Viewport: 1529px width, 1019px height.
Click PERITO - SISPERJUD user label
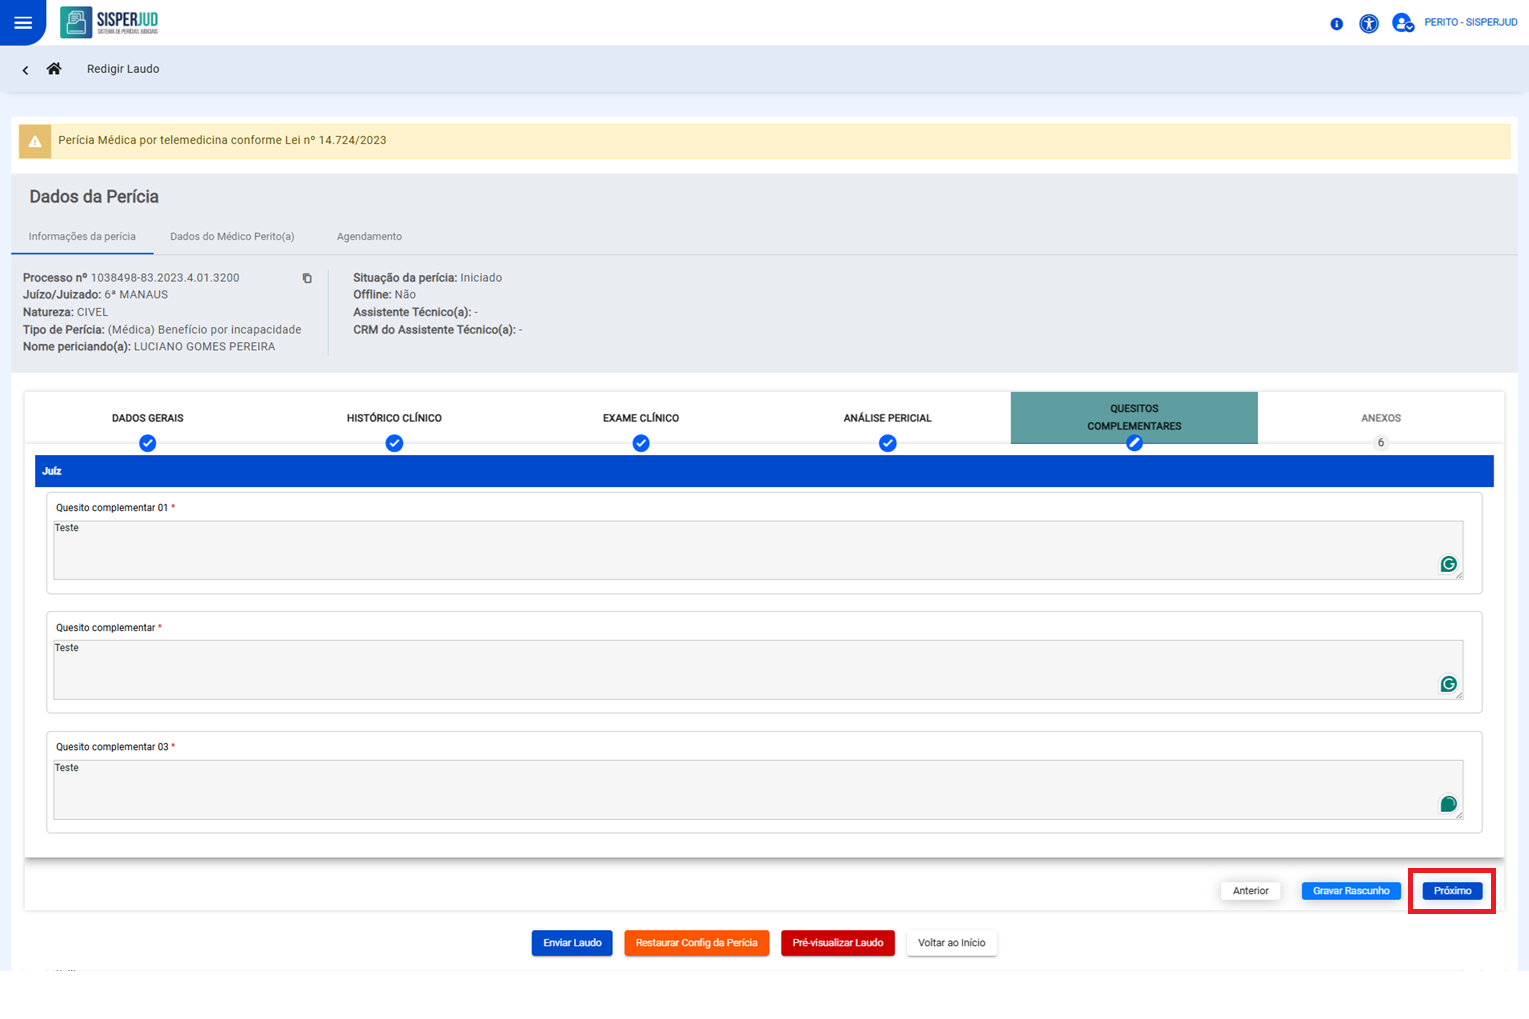tap(1470, 23)
